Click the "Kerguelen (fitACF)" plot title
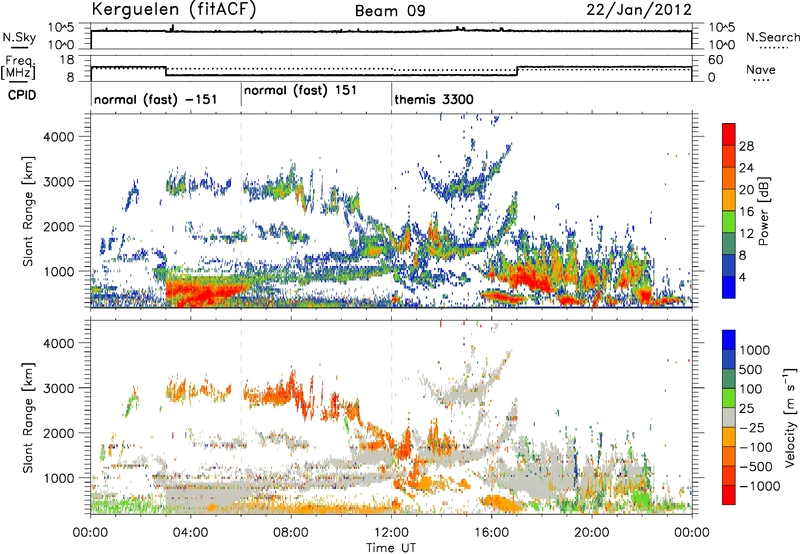Image resolution: width=800 pixels, height=554 pixels. tap(173, 9)
